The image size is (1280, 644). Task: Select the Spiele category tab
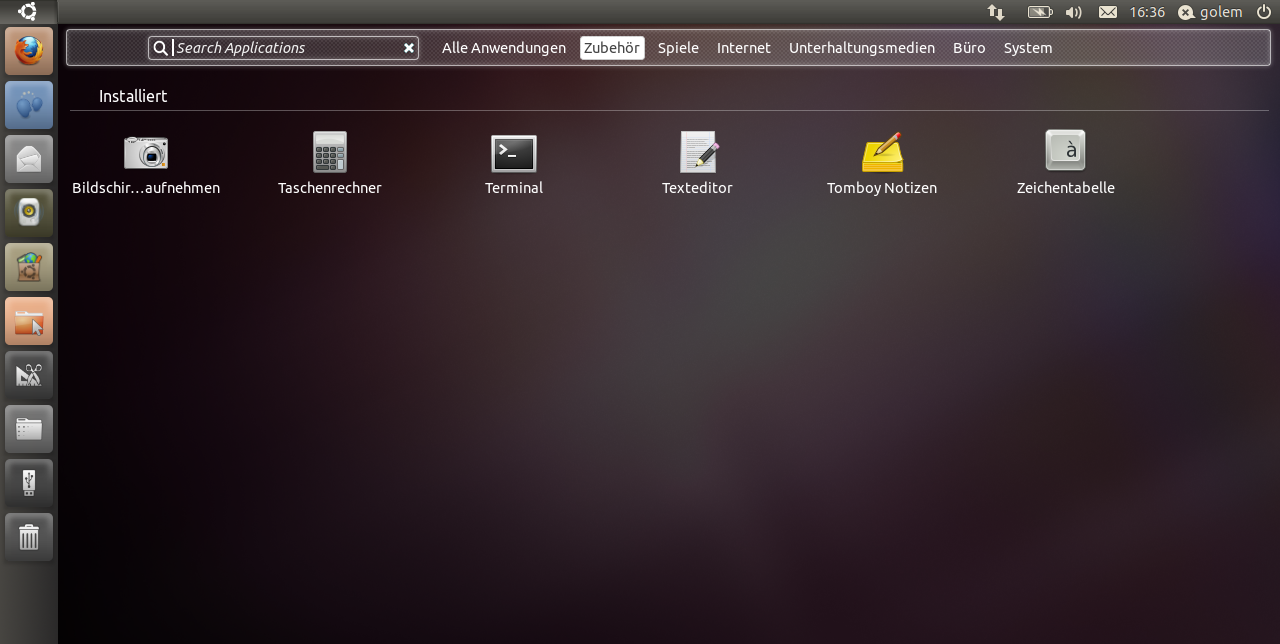[678, 48]
